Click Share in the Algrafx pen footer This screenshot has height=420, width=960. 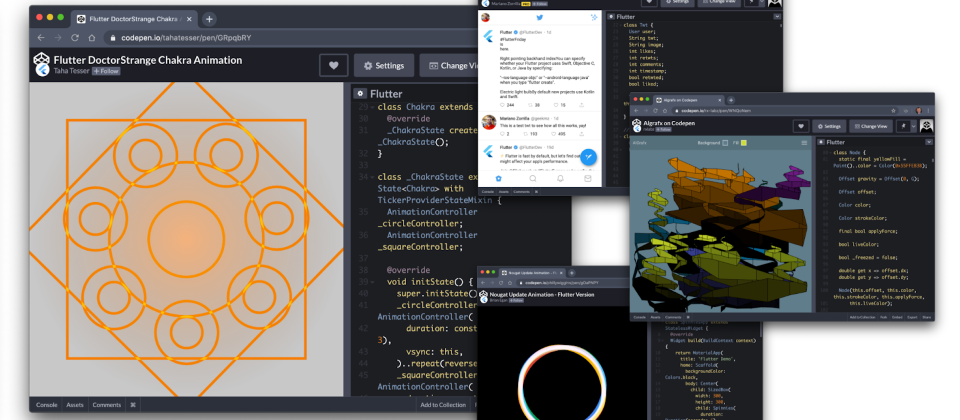click(x=926, y=317)
